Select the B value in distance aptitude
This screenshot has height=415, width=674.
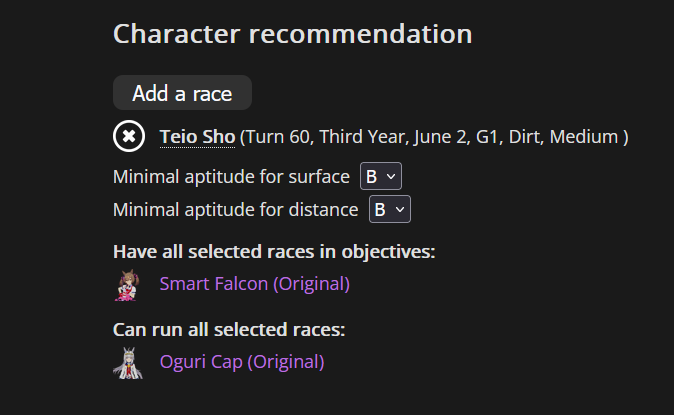[380, 210]
